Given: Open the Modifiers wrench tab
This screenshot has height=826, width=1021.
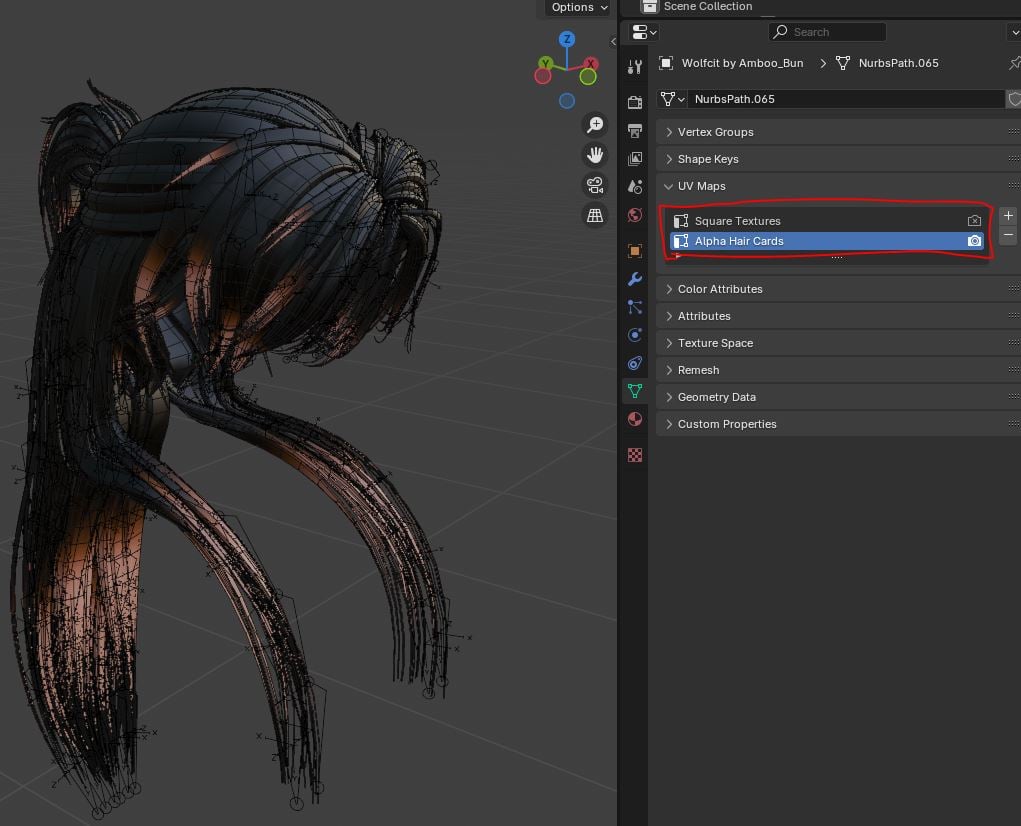Looking at the screenshot, I should [635, 279].
